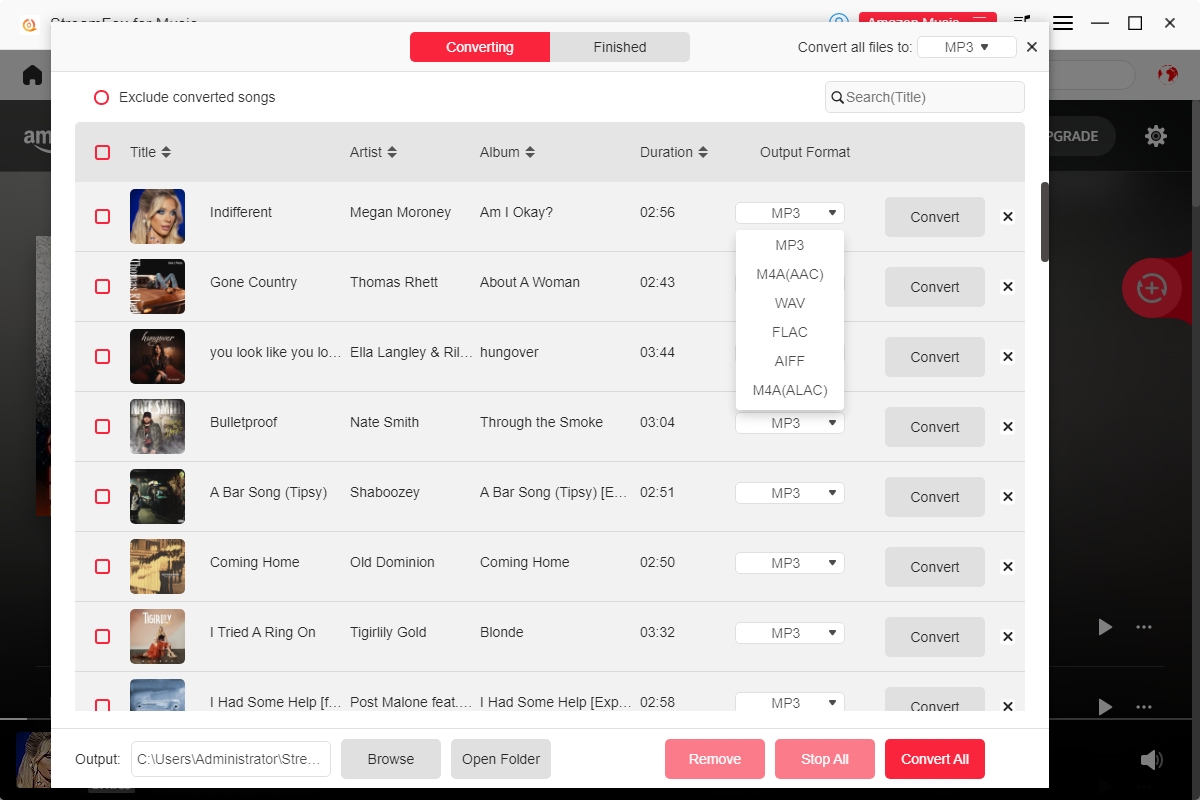Viewport: 1200px width, 800px height.
Task: Remove the Bulletproof row with X icon
Action: point(1008,427)
